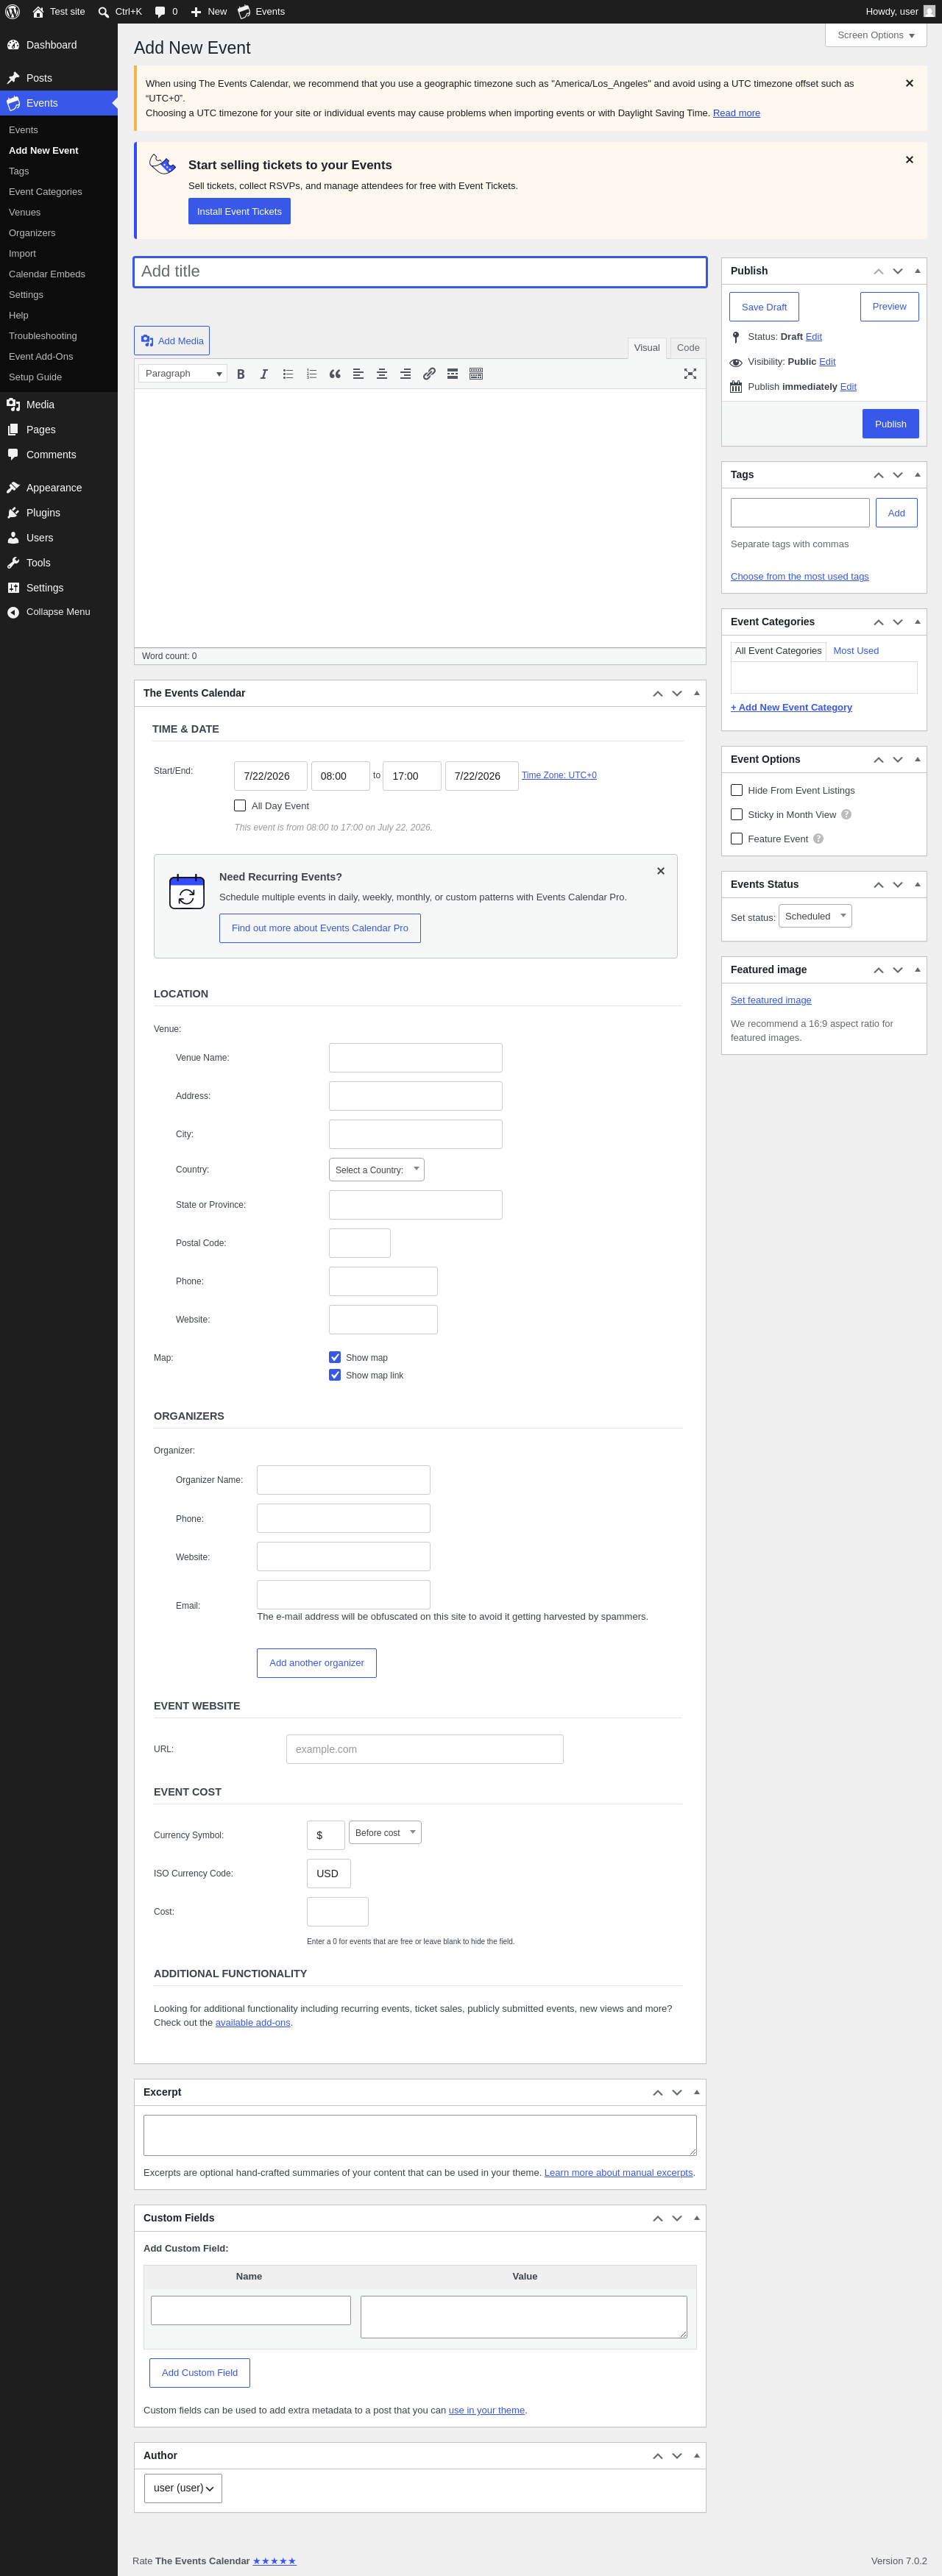Dismiss the Event Tickets promo banner

coord(909,160)
